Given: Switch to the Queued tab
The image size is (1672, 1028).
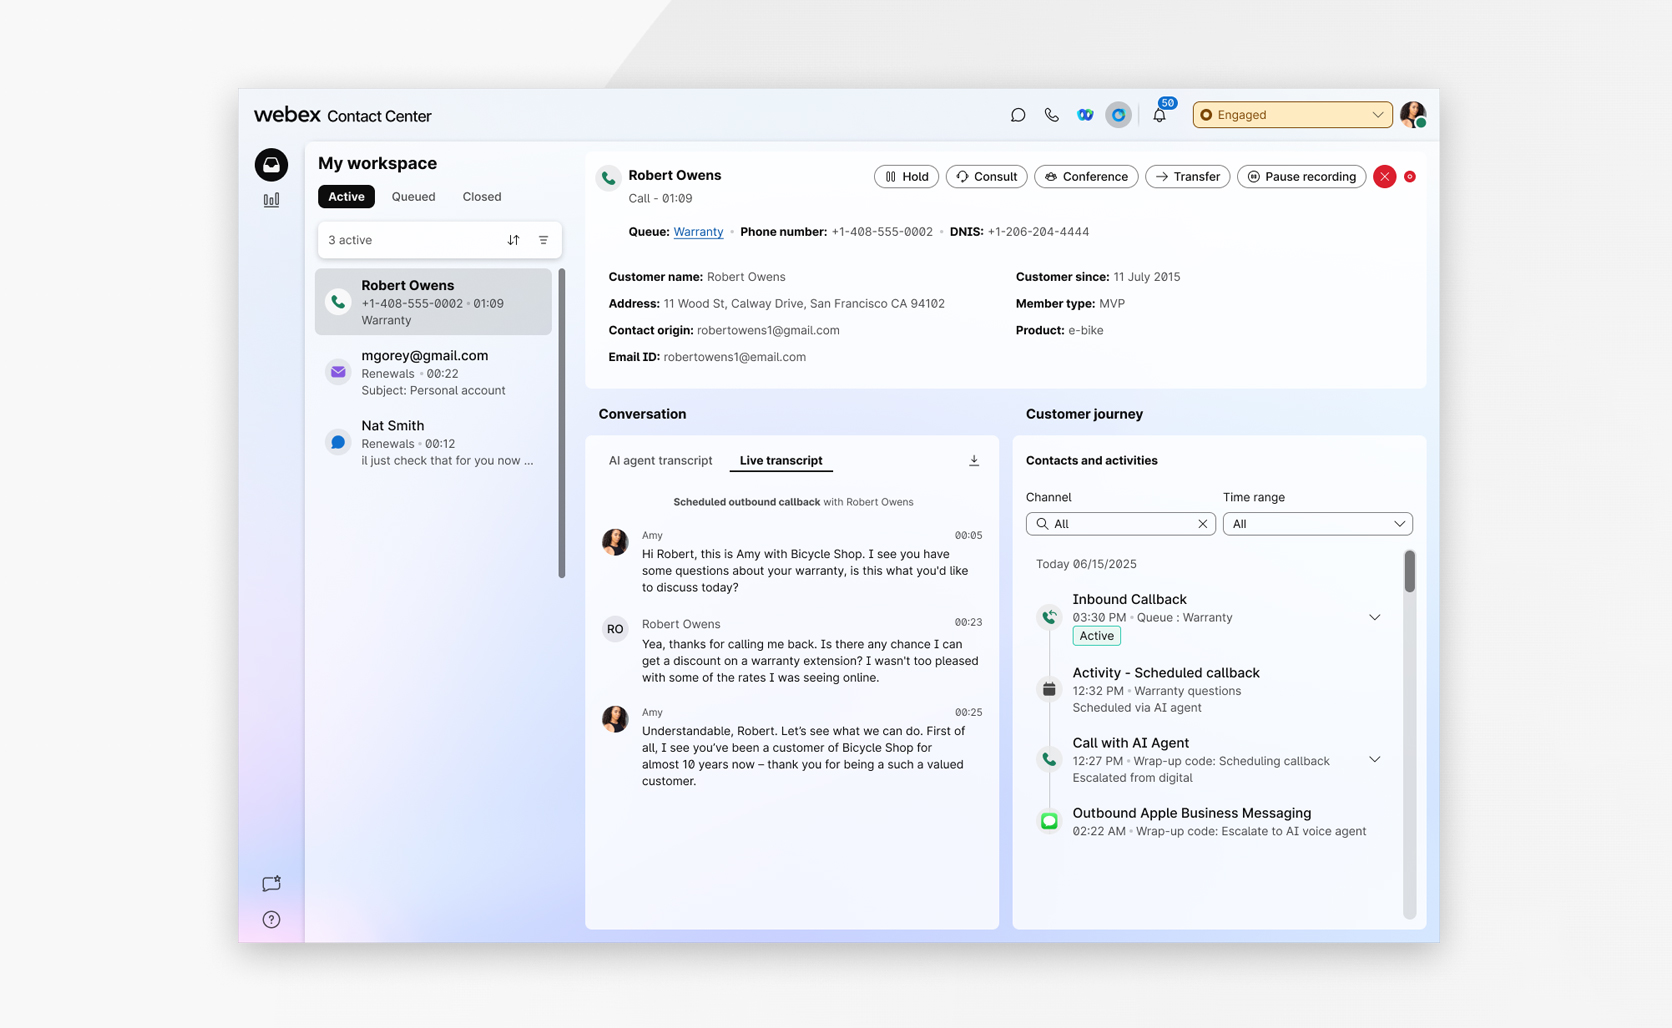Looking at the screenshot, I should coord(413,197).
